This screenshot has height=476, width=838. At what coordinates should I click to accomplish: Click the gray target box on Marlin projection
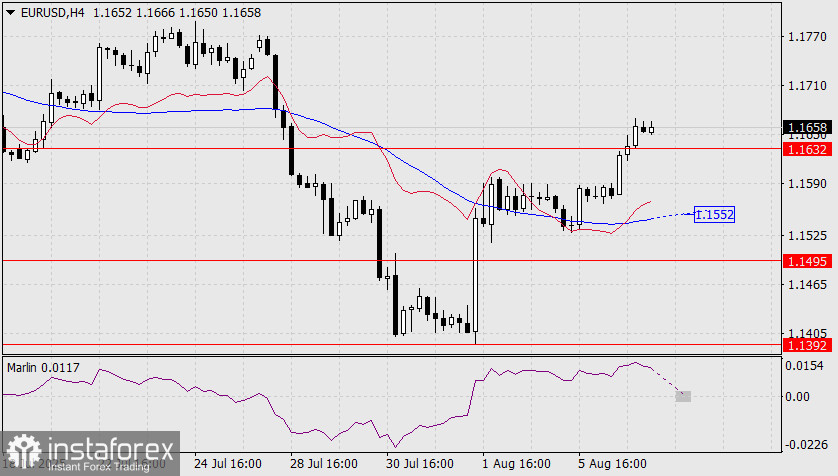[x=683, y=396]
